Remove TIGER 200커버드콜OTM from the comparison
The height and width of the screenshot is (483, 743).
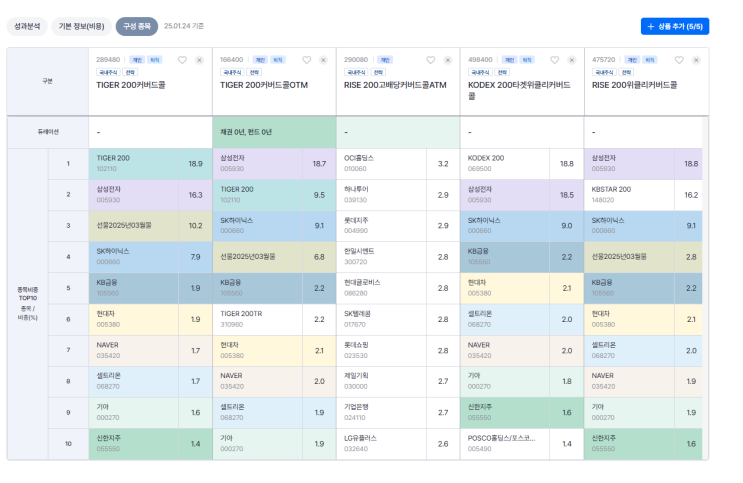click(323, 60)
